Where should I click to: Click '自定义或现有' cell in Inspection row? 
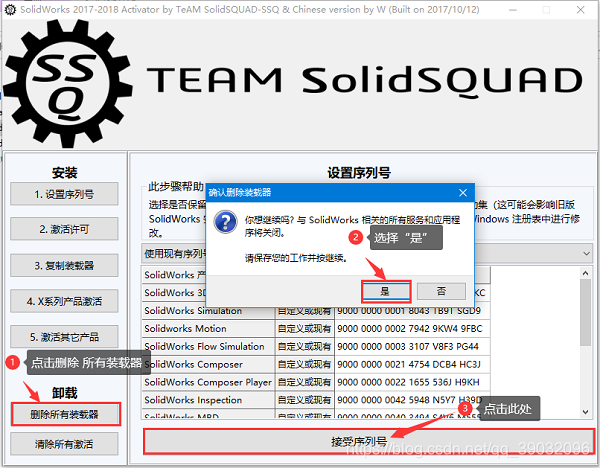(x=305, y=400)
